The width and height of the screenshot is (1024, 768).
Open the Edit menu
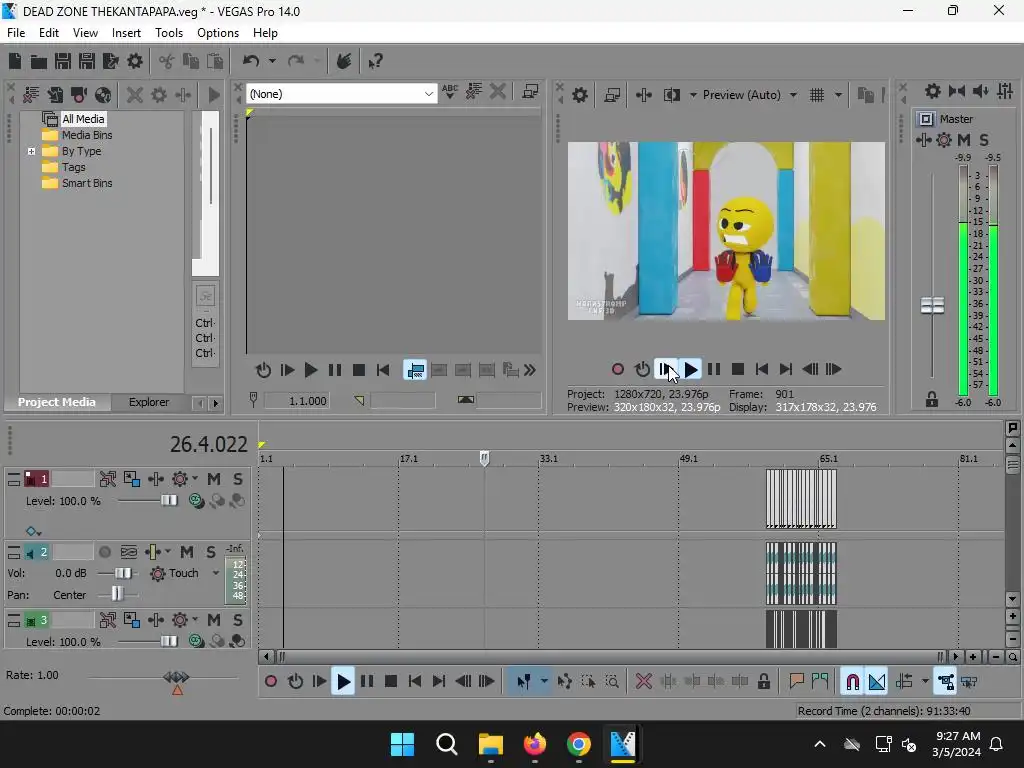48,33
